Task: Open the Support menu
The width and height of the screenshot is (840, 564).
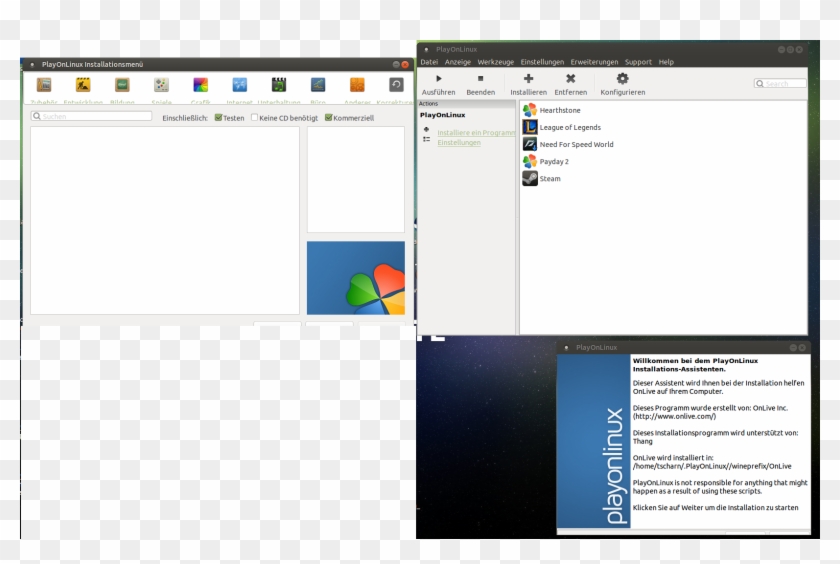Action: [638, 62]
